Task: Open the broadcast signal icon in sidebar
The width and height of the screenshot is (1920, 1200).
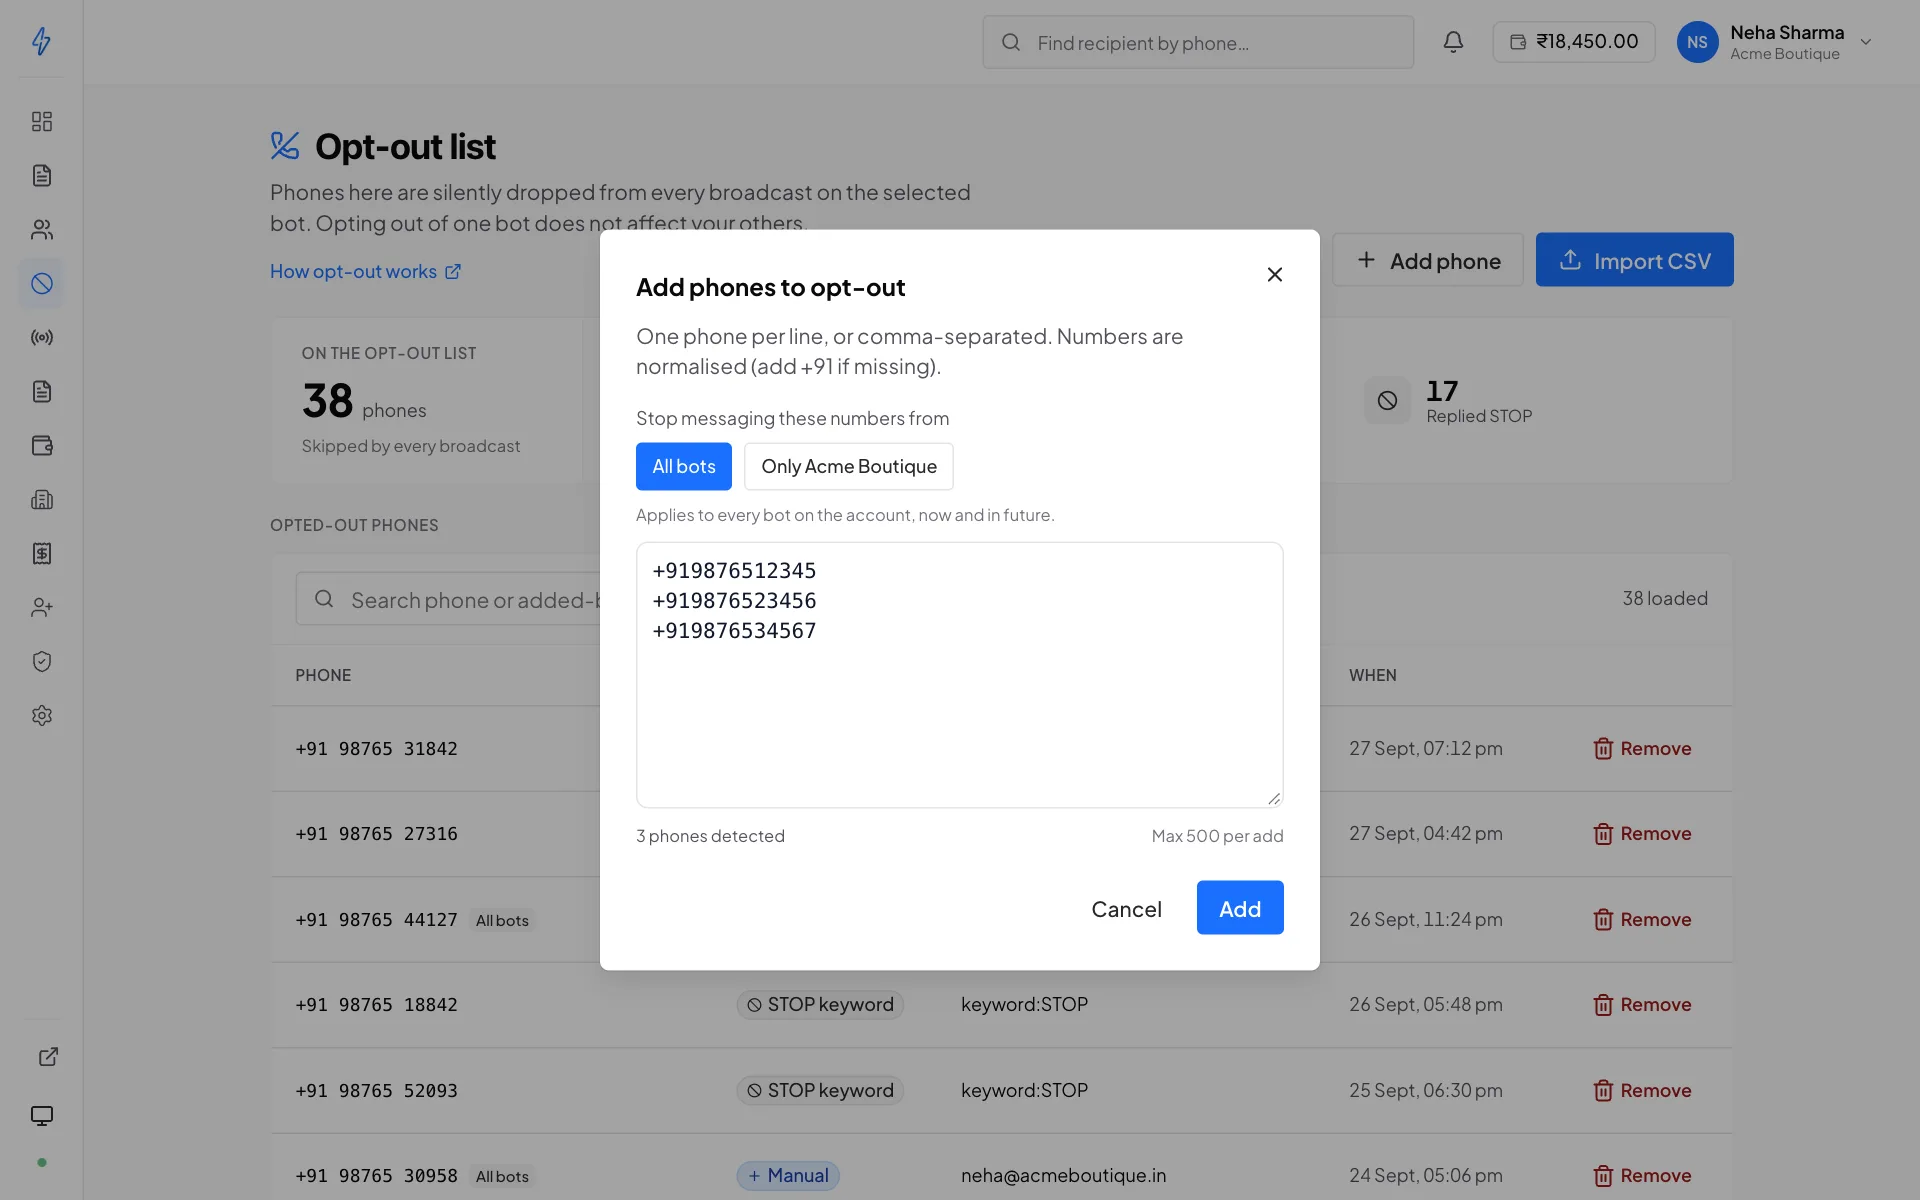Action: (x=41, y=338)
